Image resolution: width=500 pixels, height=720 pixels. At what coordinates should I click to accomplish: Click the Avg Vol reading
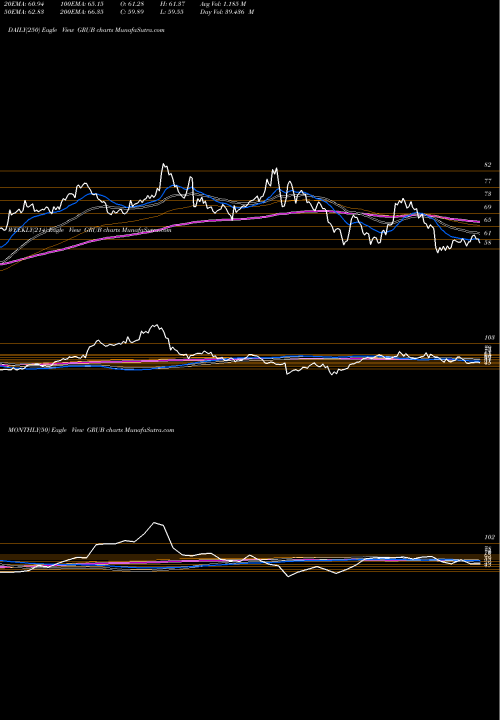(224, 4)
